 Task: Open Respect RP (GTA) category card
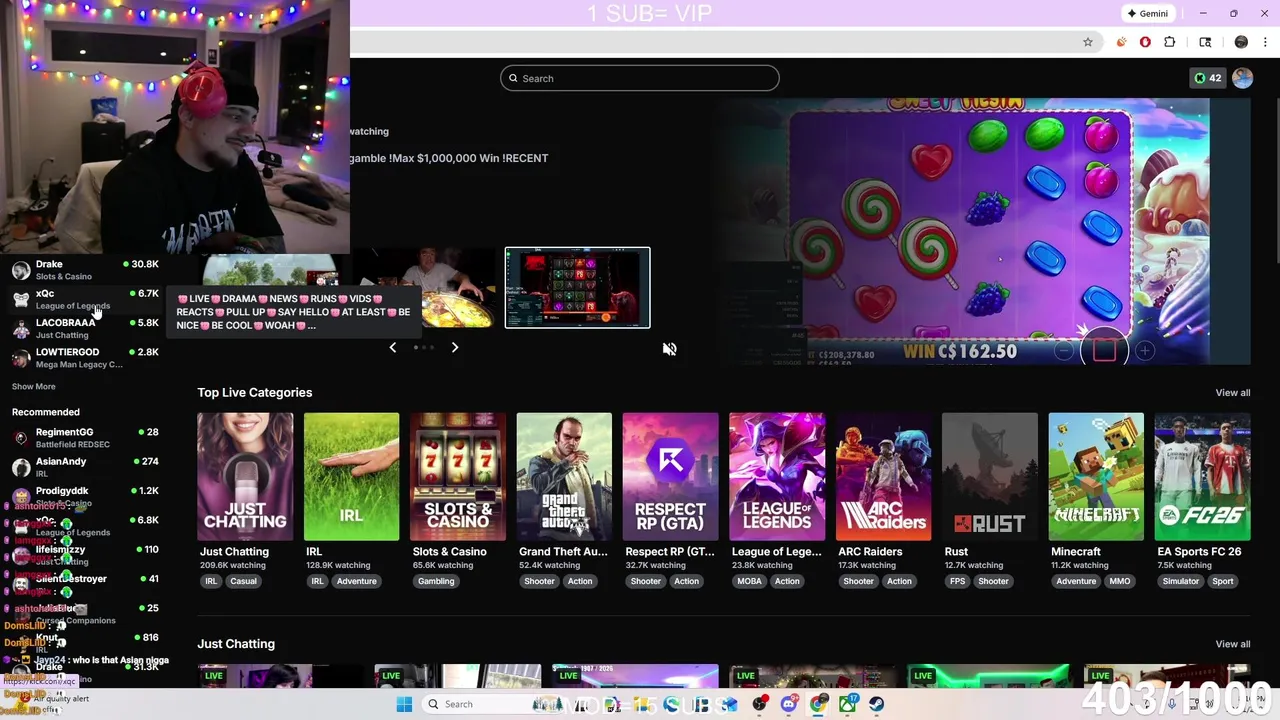[x=670, y=477]
